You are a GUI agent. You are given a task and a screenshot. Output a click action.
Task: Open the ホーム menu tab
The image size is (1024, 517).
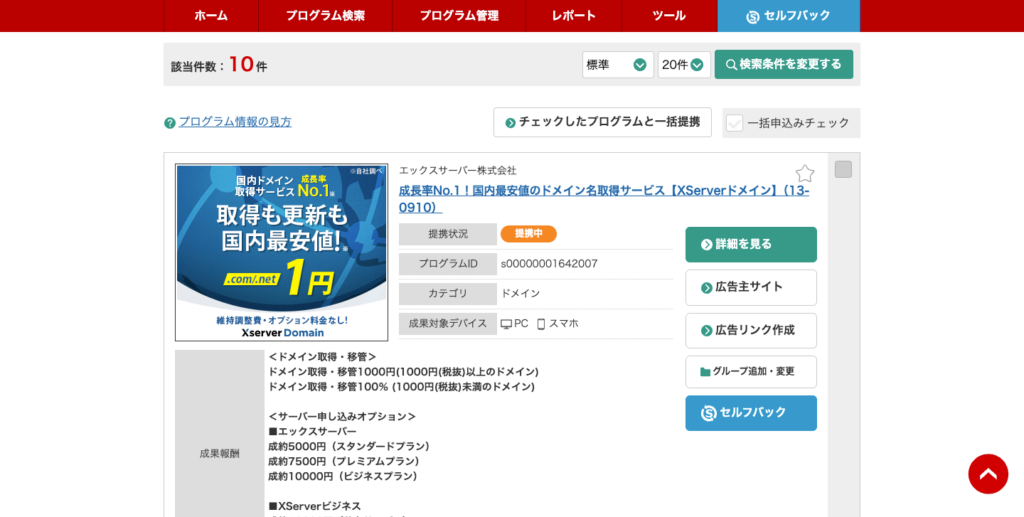(x=211, y=16)
